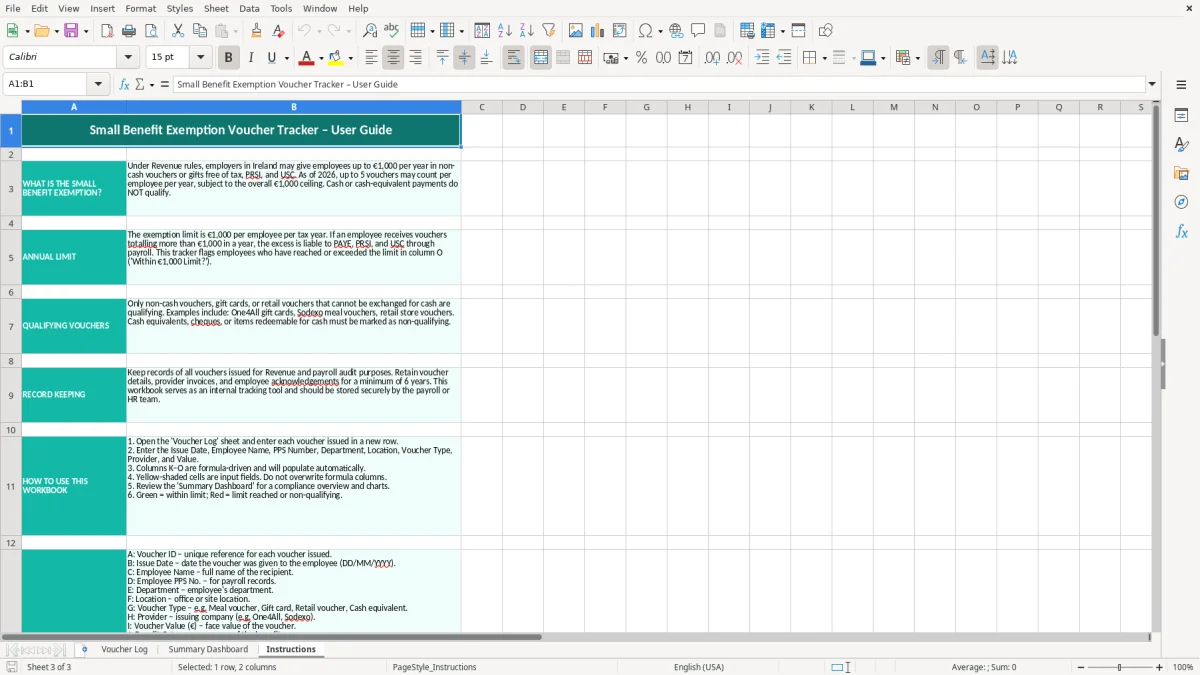Select column C header

tap(481, 107)
